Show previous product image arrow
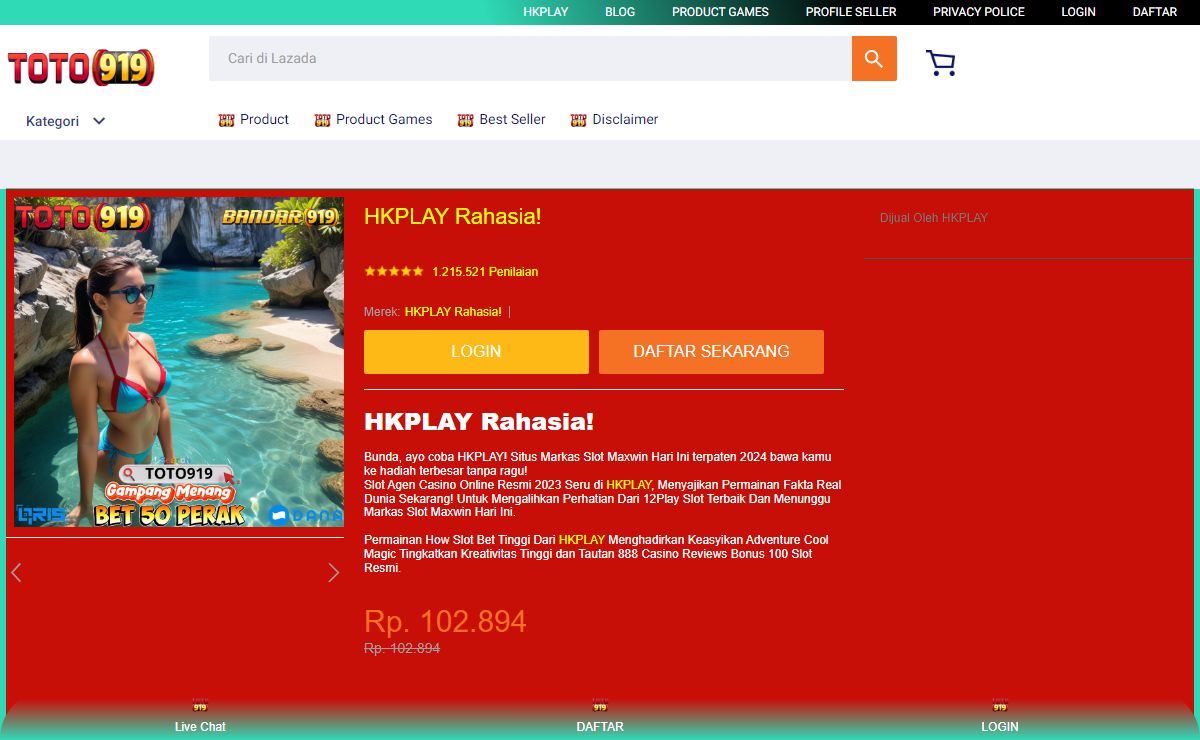The height and width of the screenshot is (740, 1200). 16,572
